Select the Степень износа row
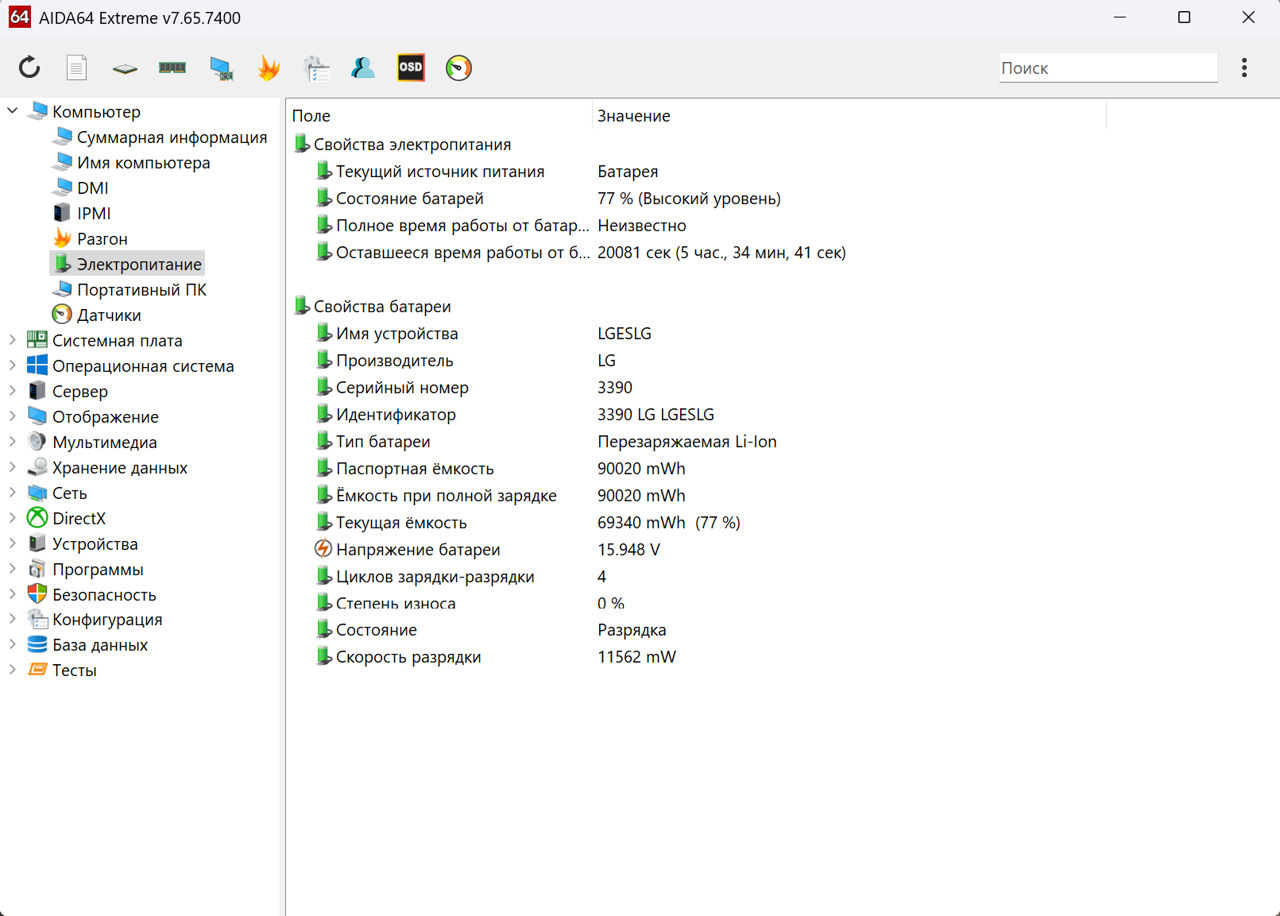 point(396,603)
